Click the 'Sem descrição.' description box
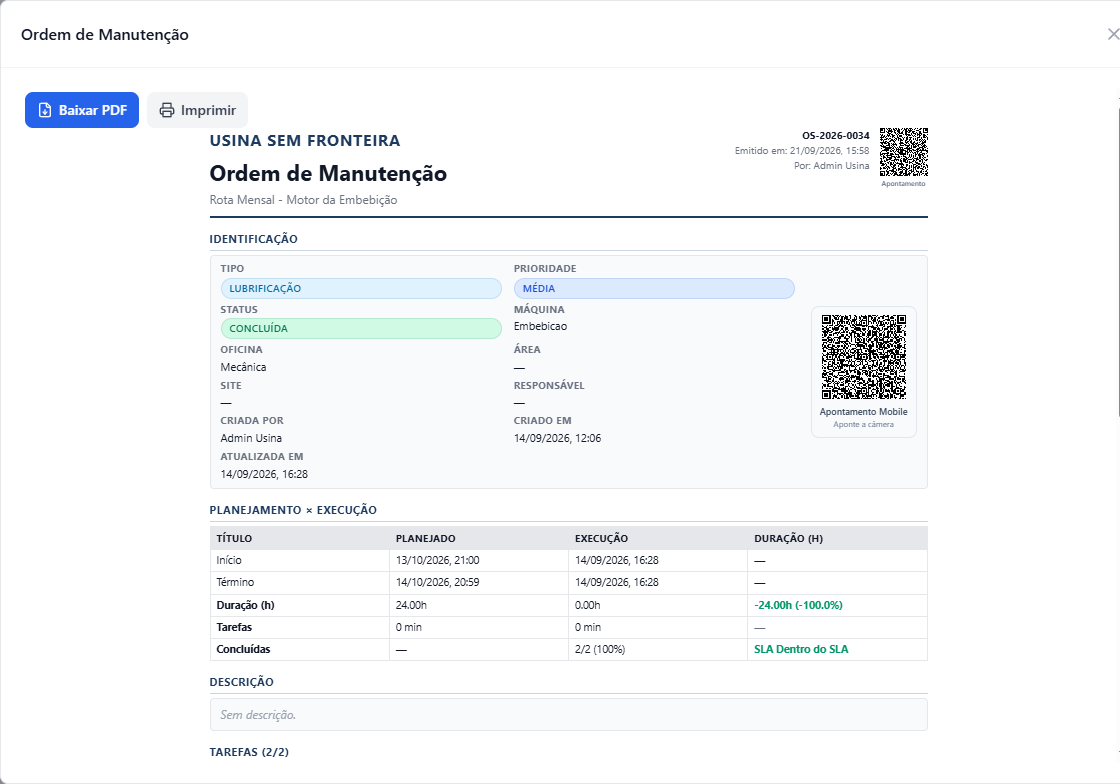1120x784 pixels. 569,715
